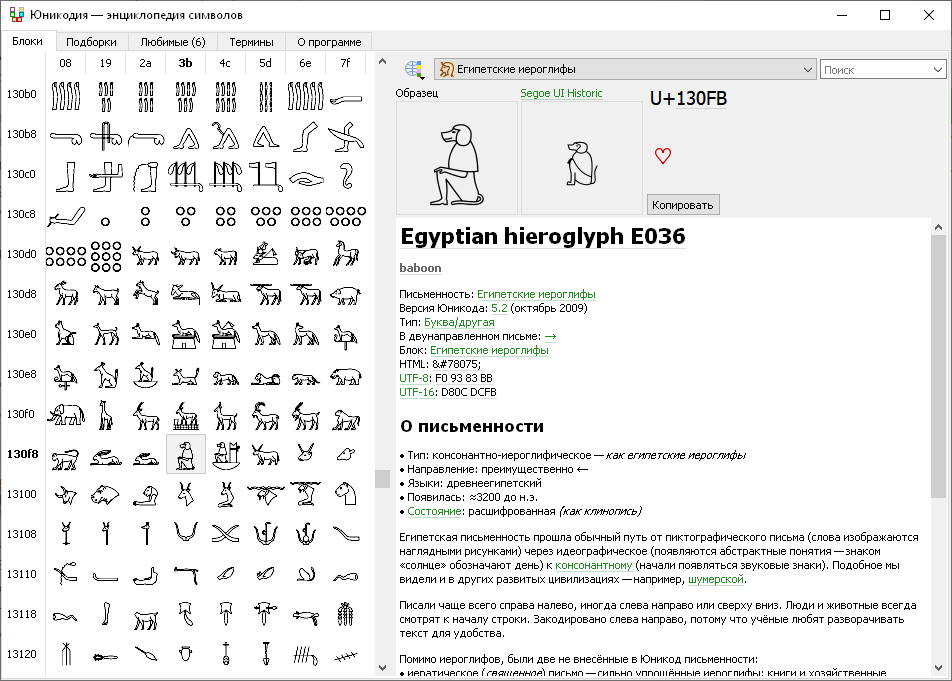Follow the UTF-16 link

pos(417,392)
